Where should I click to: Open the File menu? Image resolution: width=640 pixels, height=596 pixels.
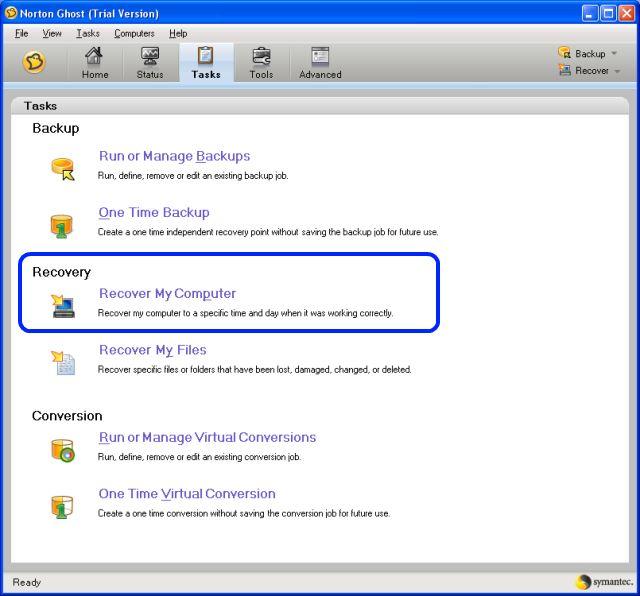[22, 33]
